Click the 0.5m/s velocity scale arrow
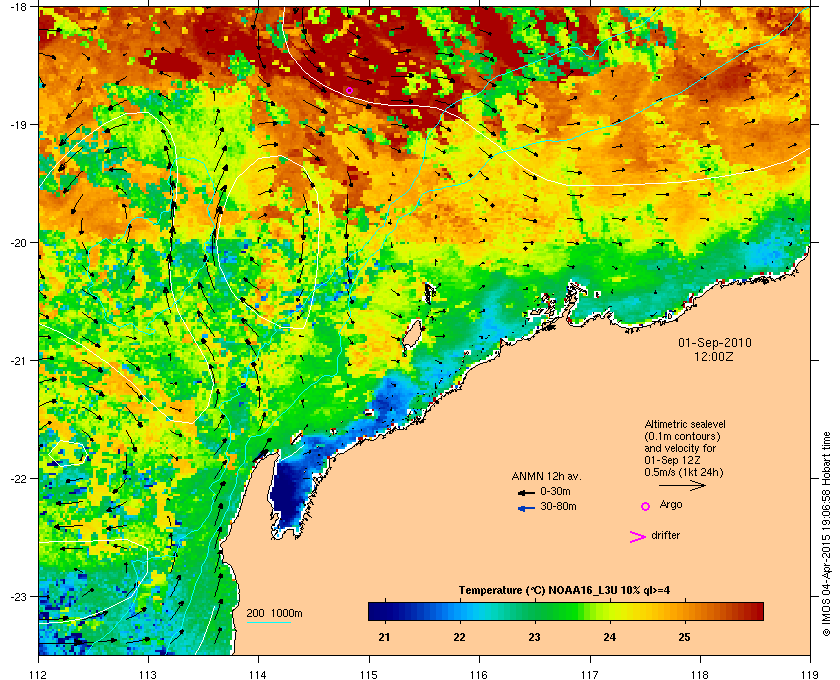840x680 pixels. pos(682,485)
